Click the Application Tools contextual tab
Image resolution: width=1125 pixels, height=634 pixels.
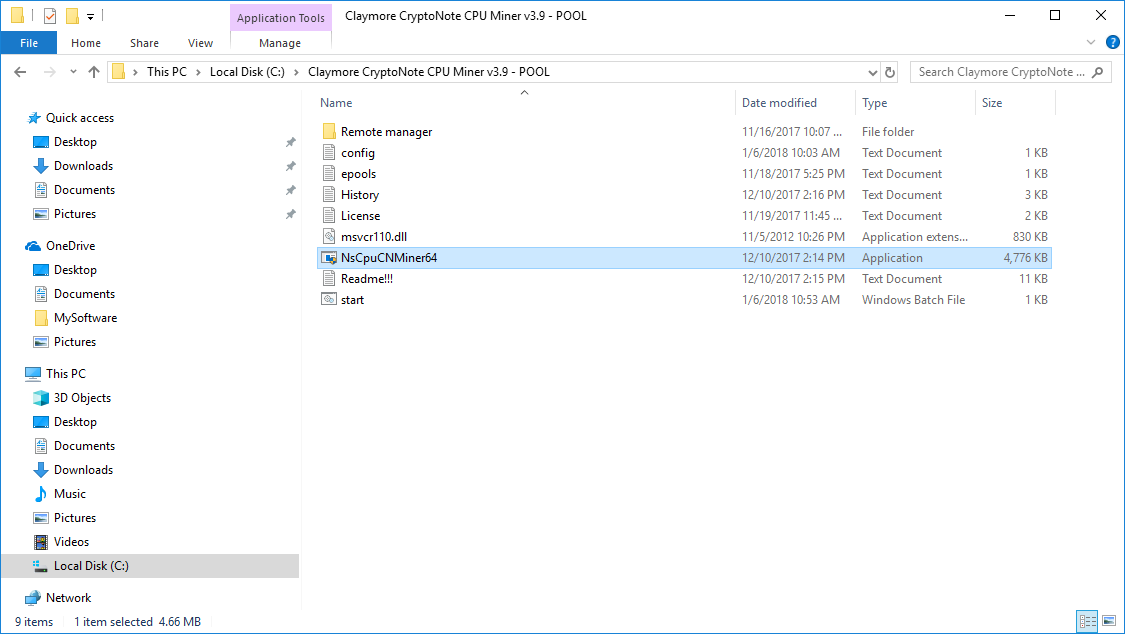click(x=281, y=18)
